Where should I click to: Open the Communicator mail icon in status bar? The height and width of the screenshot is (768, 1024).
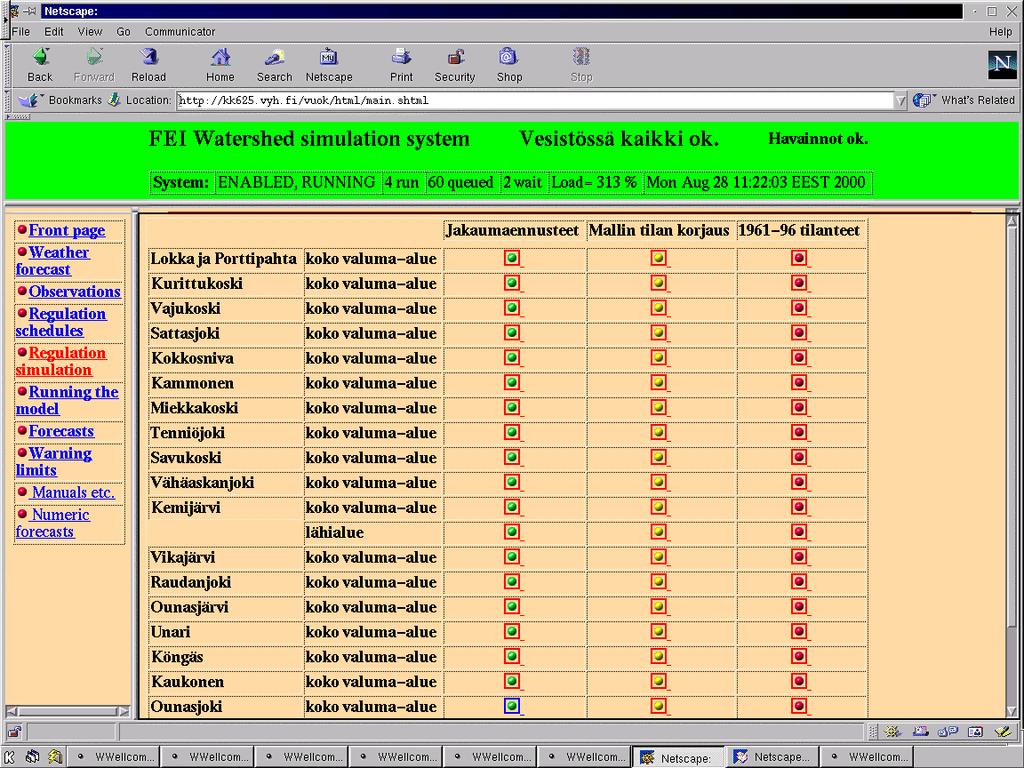click(x=921, y=731)
